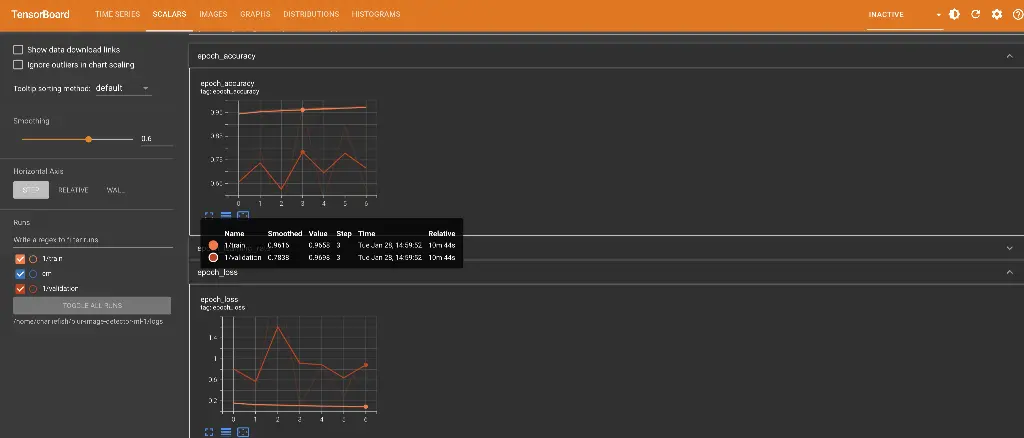1024x438 pixels.
Task: Toggle y-axis log scale on epoch_loss chart
Action: point(226,431)
